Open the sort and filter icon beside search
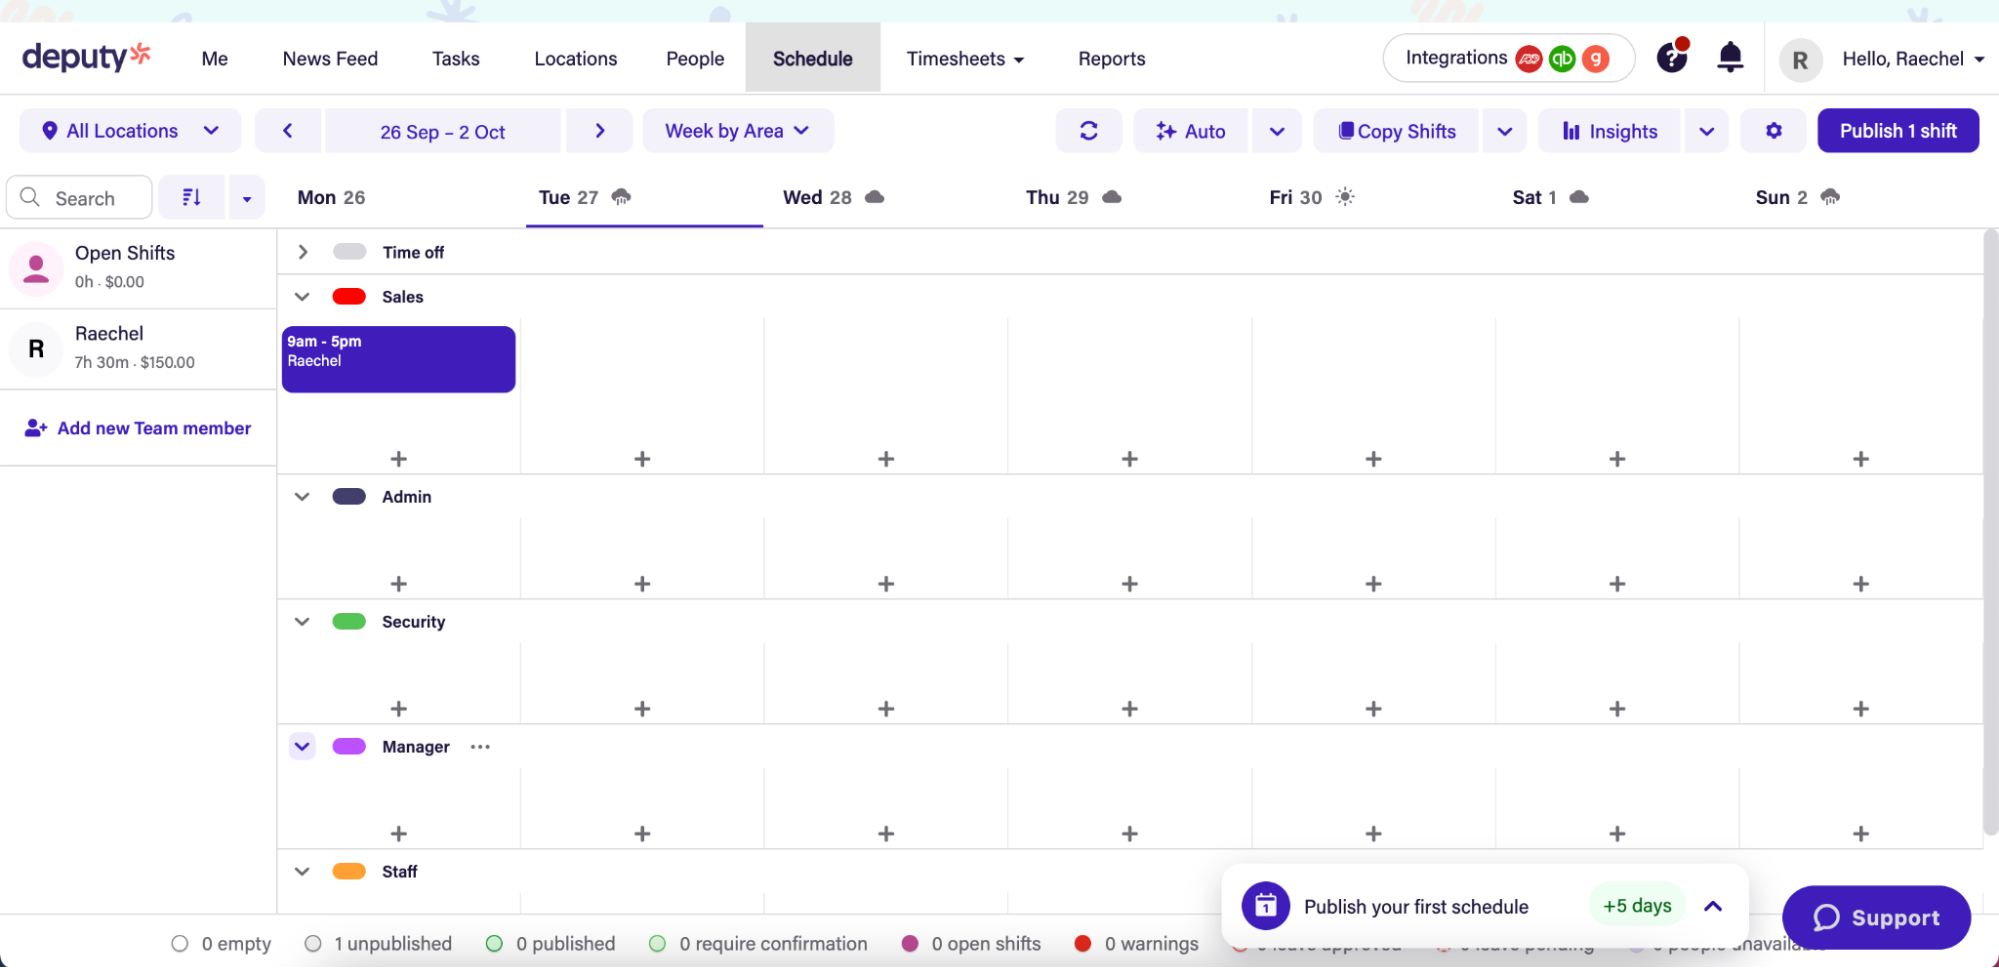Screen dimensions: 1999x968 191,197
